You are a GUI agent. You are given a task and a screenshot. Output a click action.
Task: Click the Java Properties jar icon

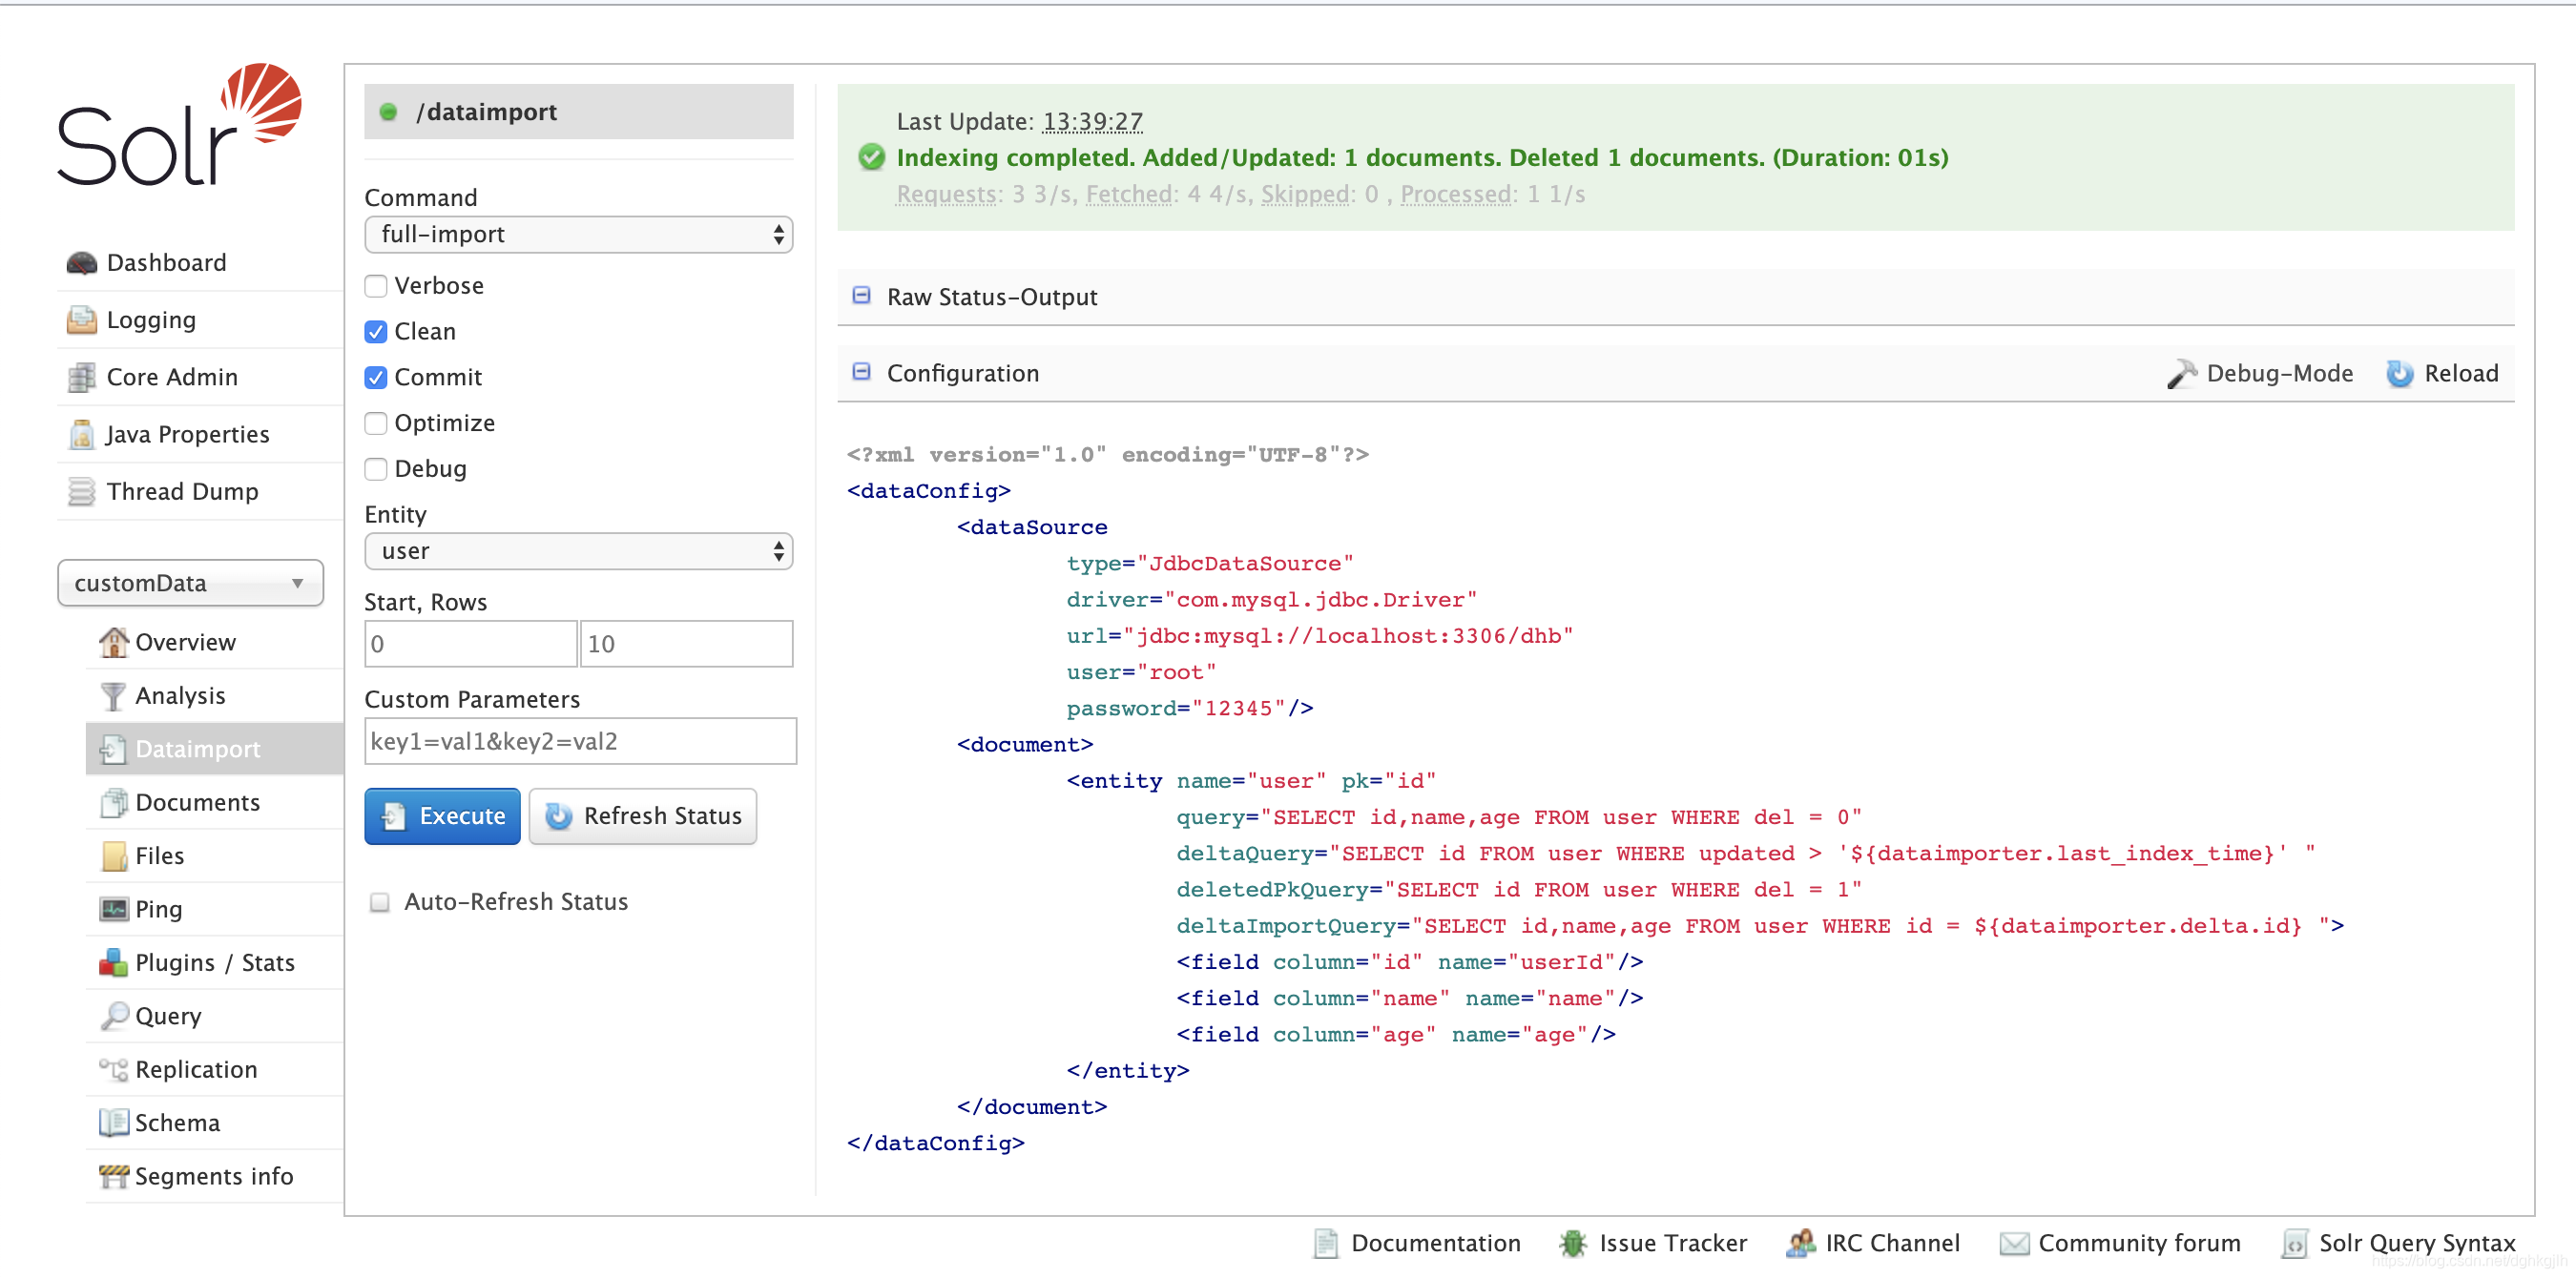tap(81, 434)
